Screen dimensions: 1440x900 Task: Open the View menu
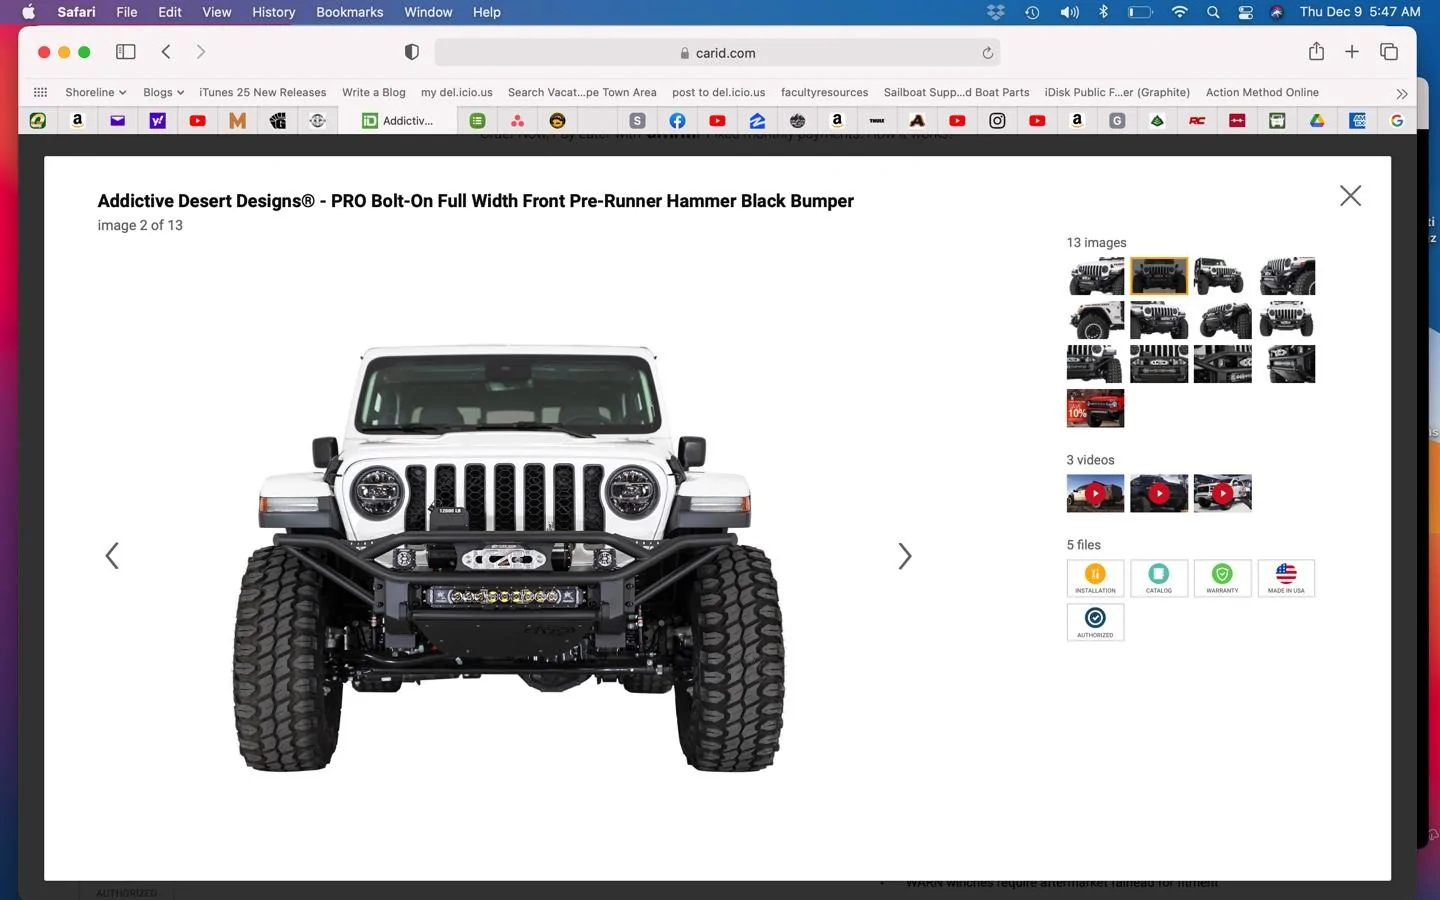tap(217, 12)
